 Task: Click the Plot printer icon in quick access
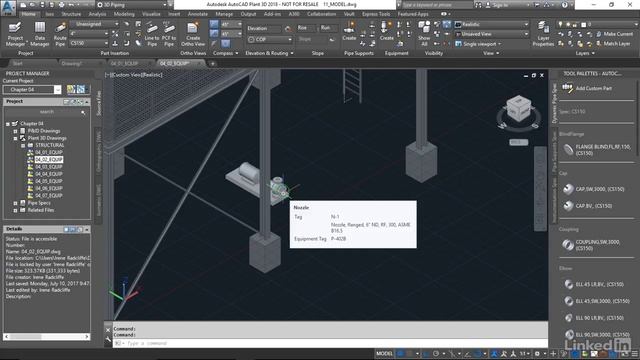point(61,5)
